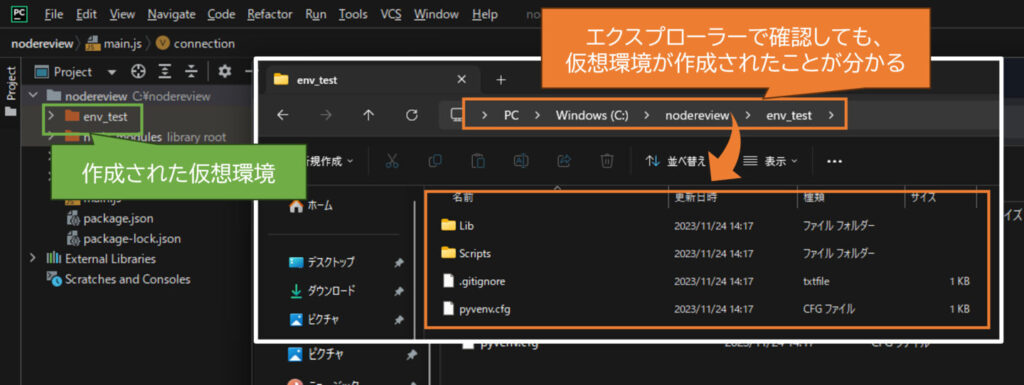The image size is (1024, 385).
Task: Click the Cut scissors icon
Action: (x=392, y=161)
